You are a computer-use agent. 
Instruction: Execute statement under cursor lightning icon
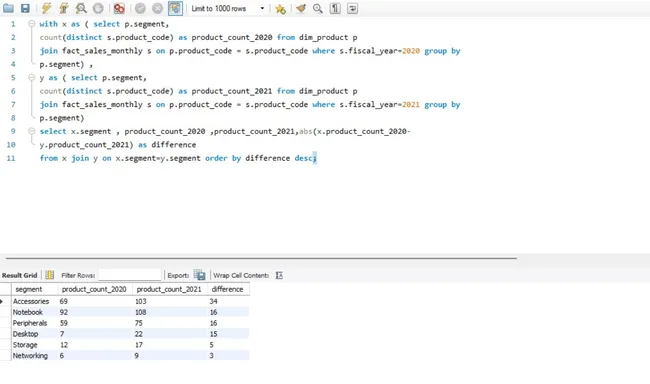point(63,8)
